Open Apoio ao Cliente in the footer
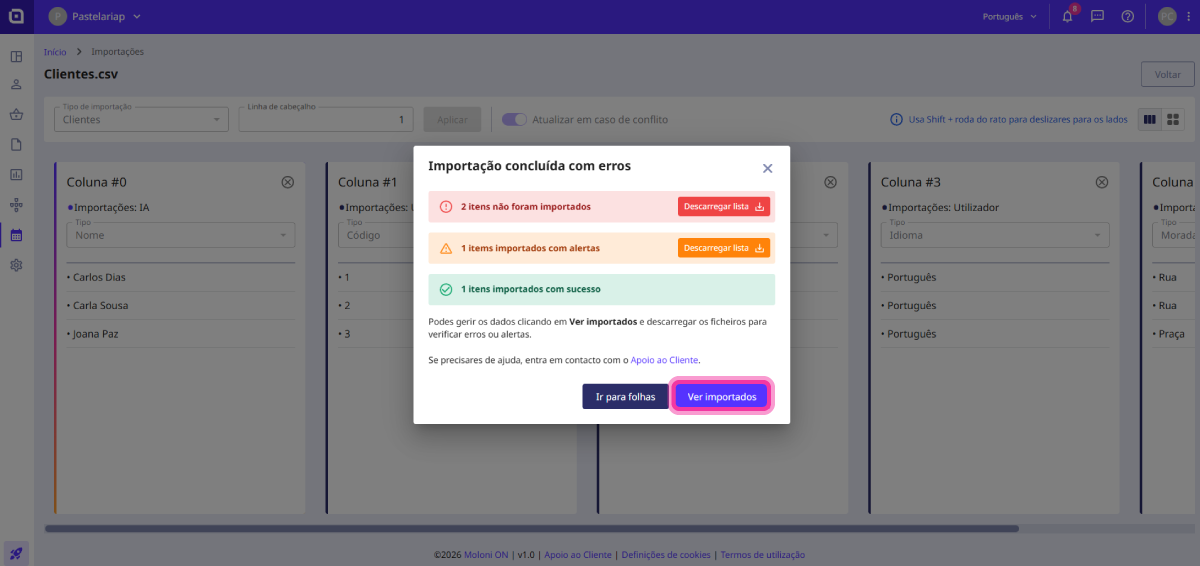Viewport: 1200px width, 566px height. coord(578,555)
